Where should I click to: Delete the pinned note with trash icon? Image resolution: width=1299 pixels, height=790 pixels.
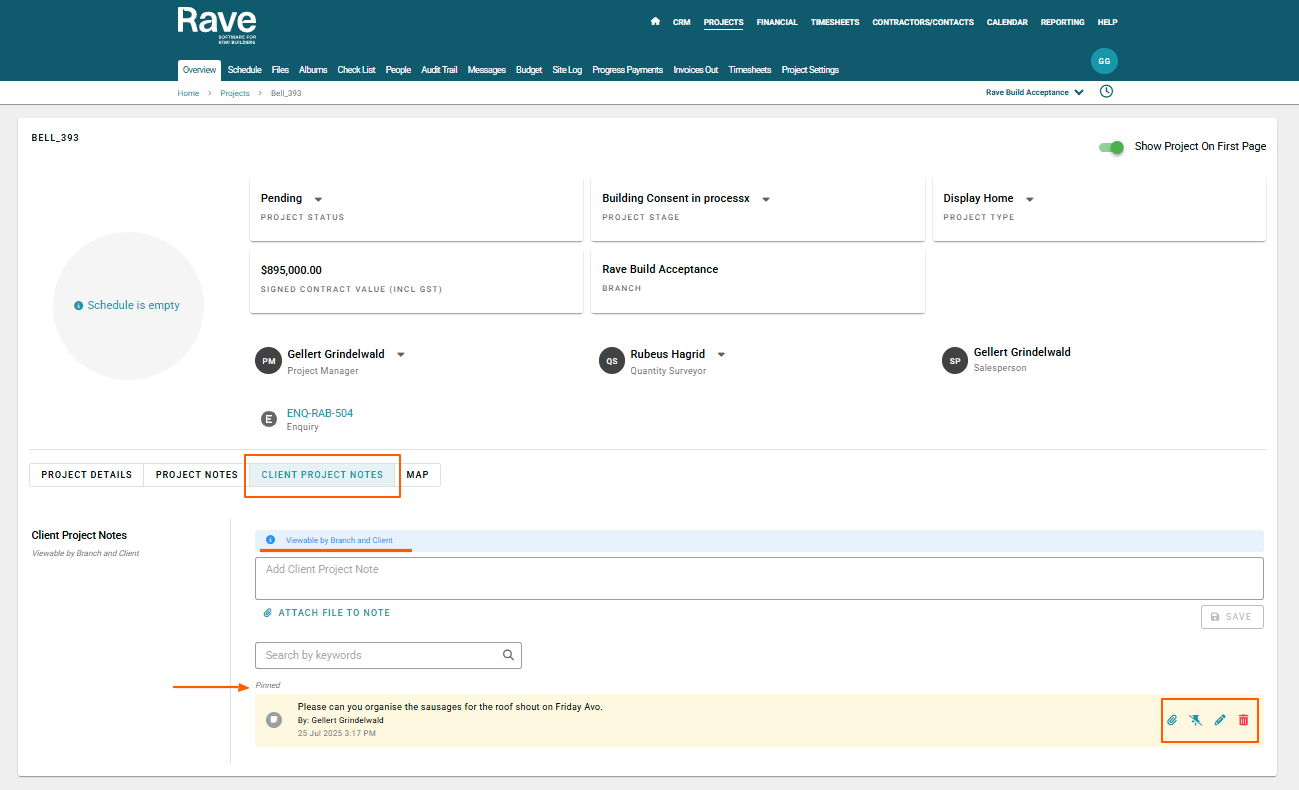1244,720
